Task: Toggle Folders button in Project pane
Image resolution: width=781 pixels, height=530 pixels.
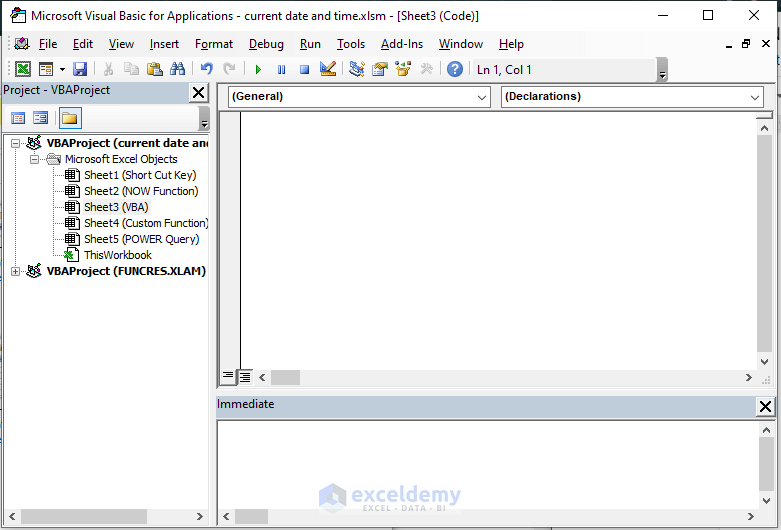Action: (x=70, y=118)
